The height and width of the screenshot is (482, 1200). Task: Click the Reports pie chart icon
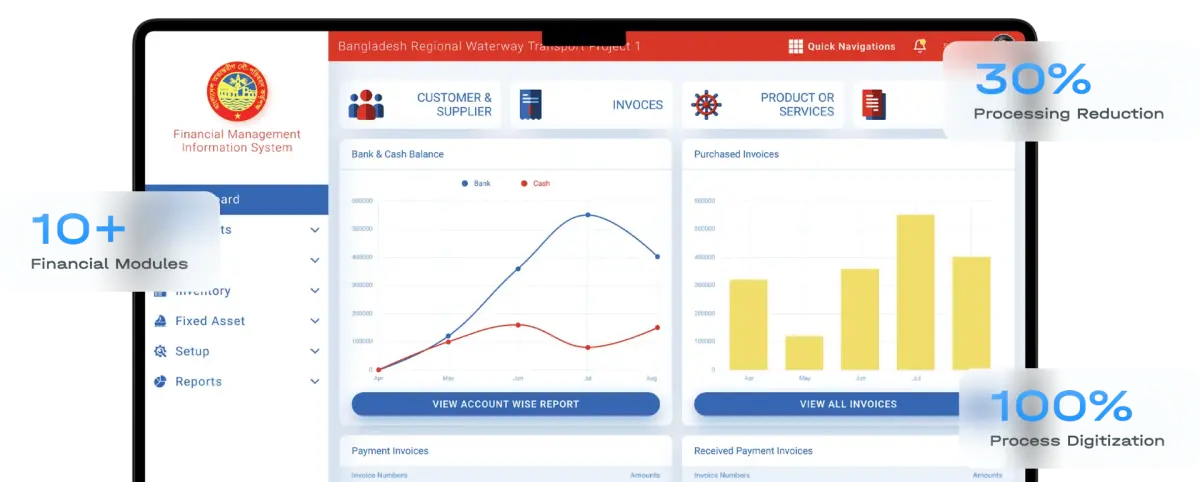point(161,381)
